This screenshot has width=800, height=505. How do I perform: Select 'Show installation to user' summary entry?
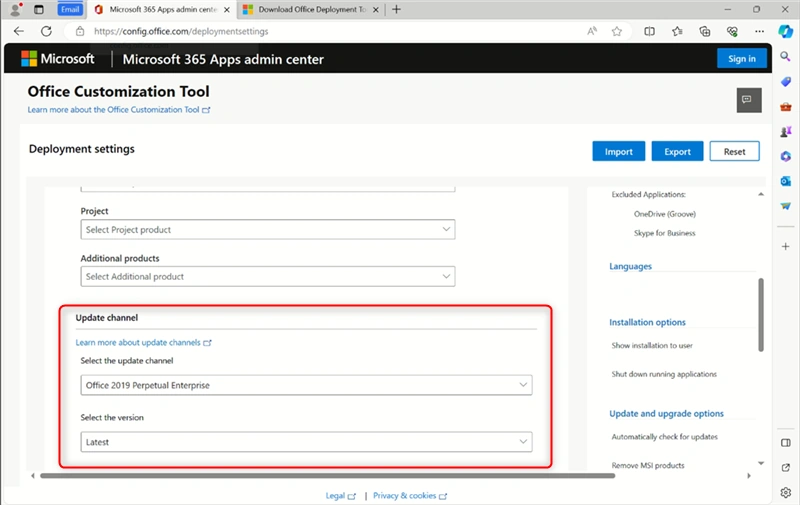click(652, 345)
